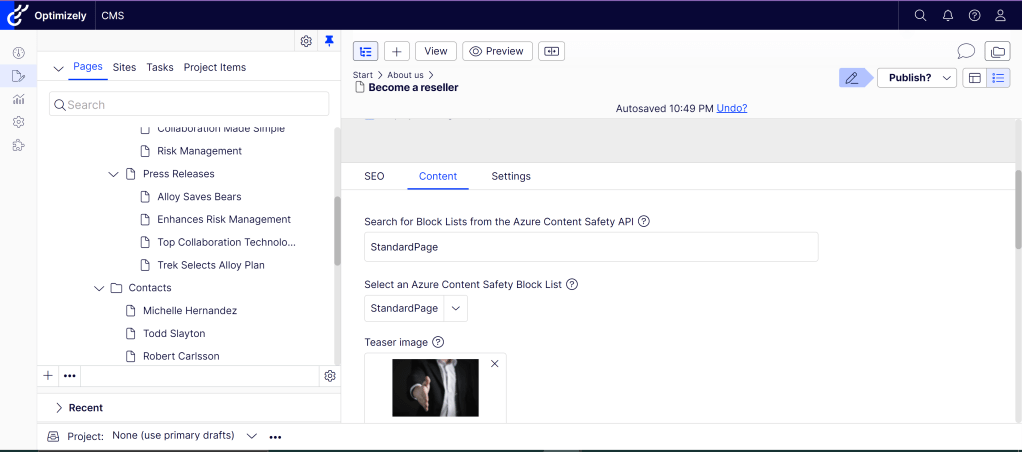Open the Sites tab

pyautogui.click(x=124, y=67)
